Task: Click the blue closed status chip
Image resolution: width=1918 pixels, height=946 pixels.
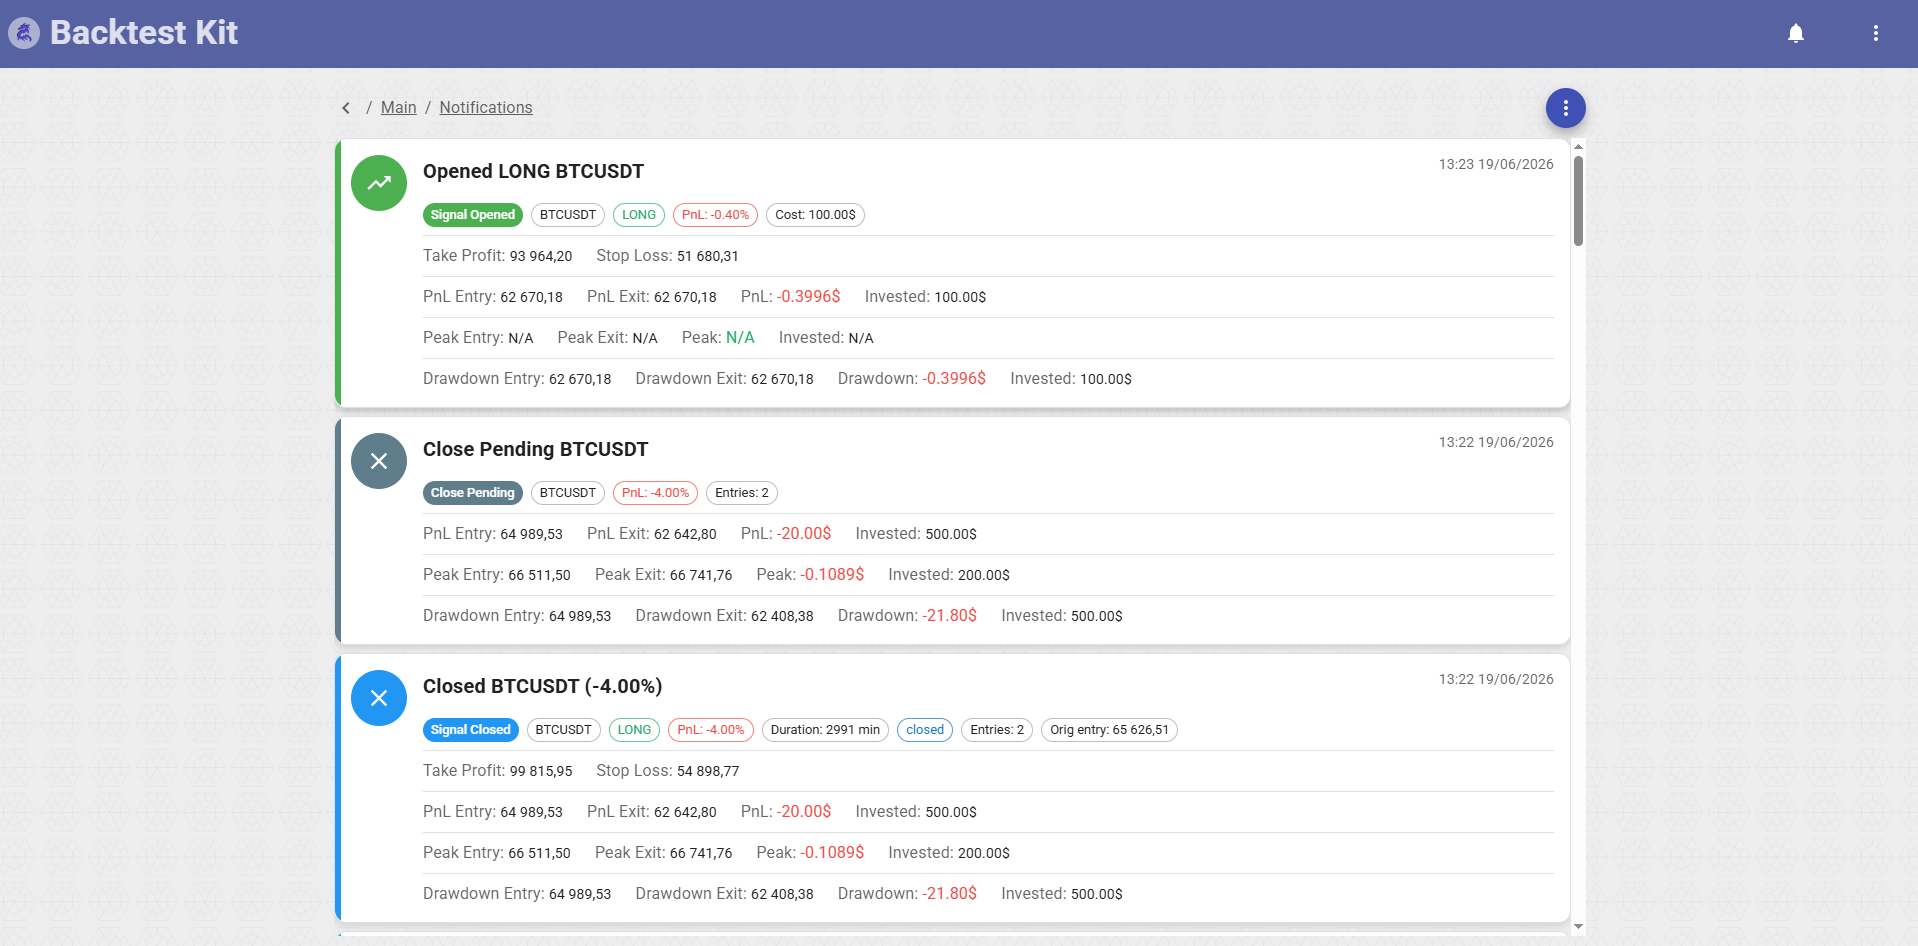Action: pos(925,730)
